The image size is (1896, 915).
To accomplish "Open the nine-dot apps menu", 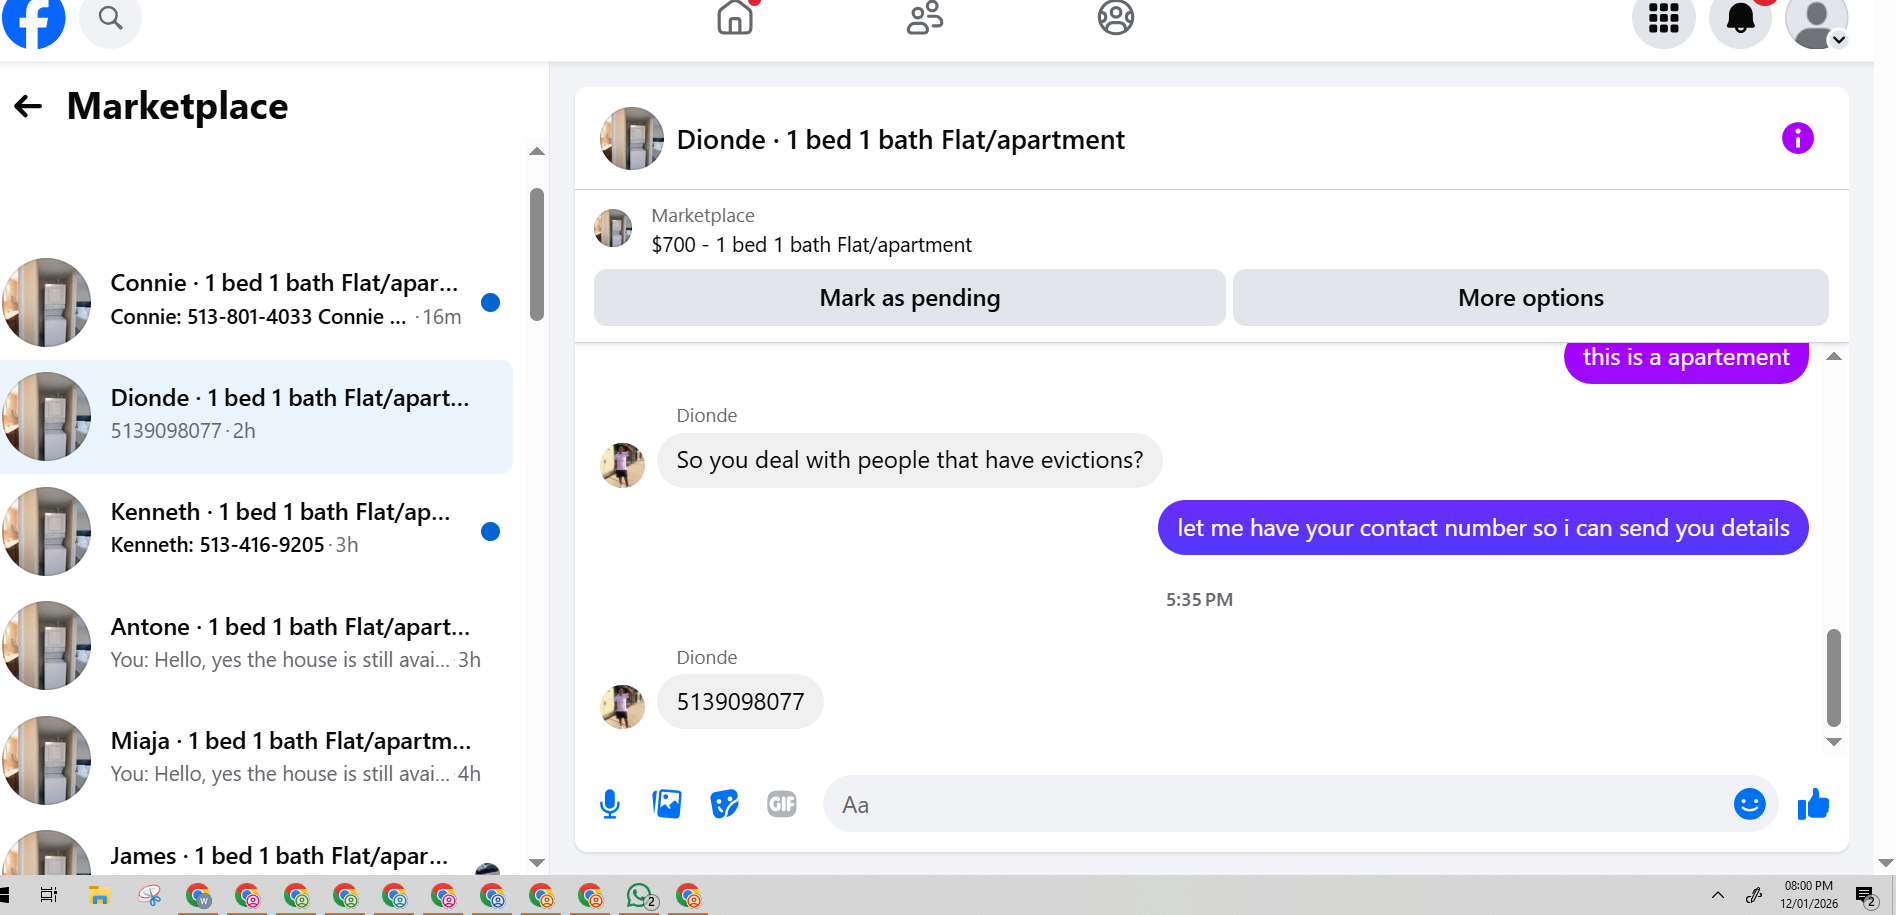I will [1664, 19].
